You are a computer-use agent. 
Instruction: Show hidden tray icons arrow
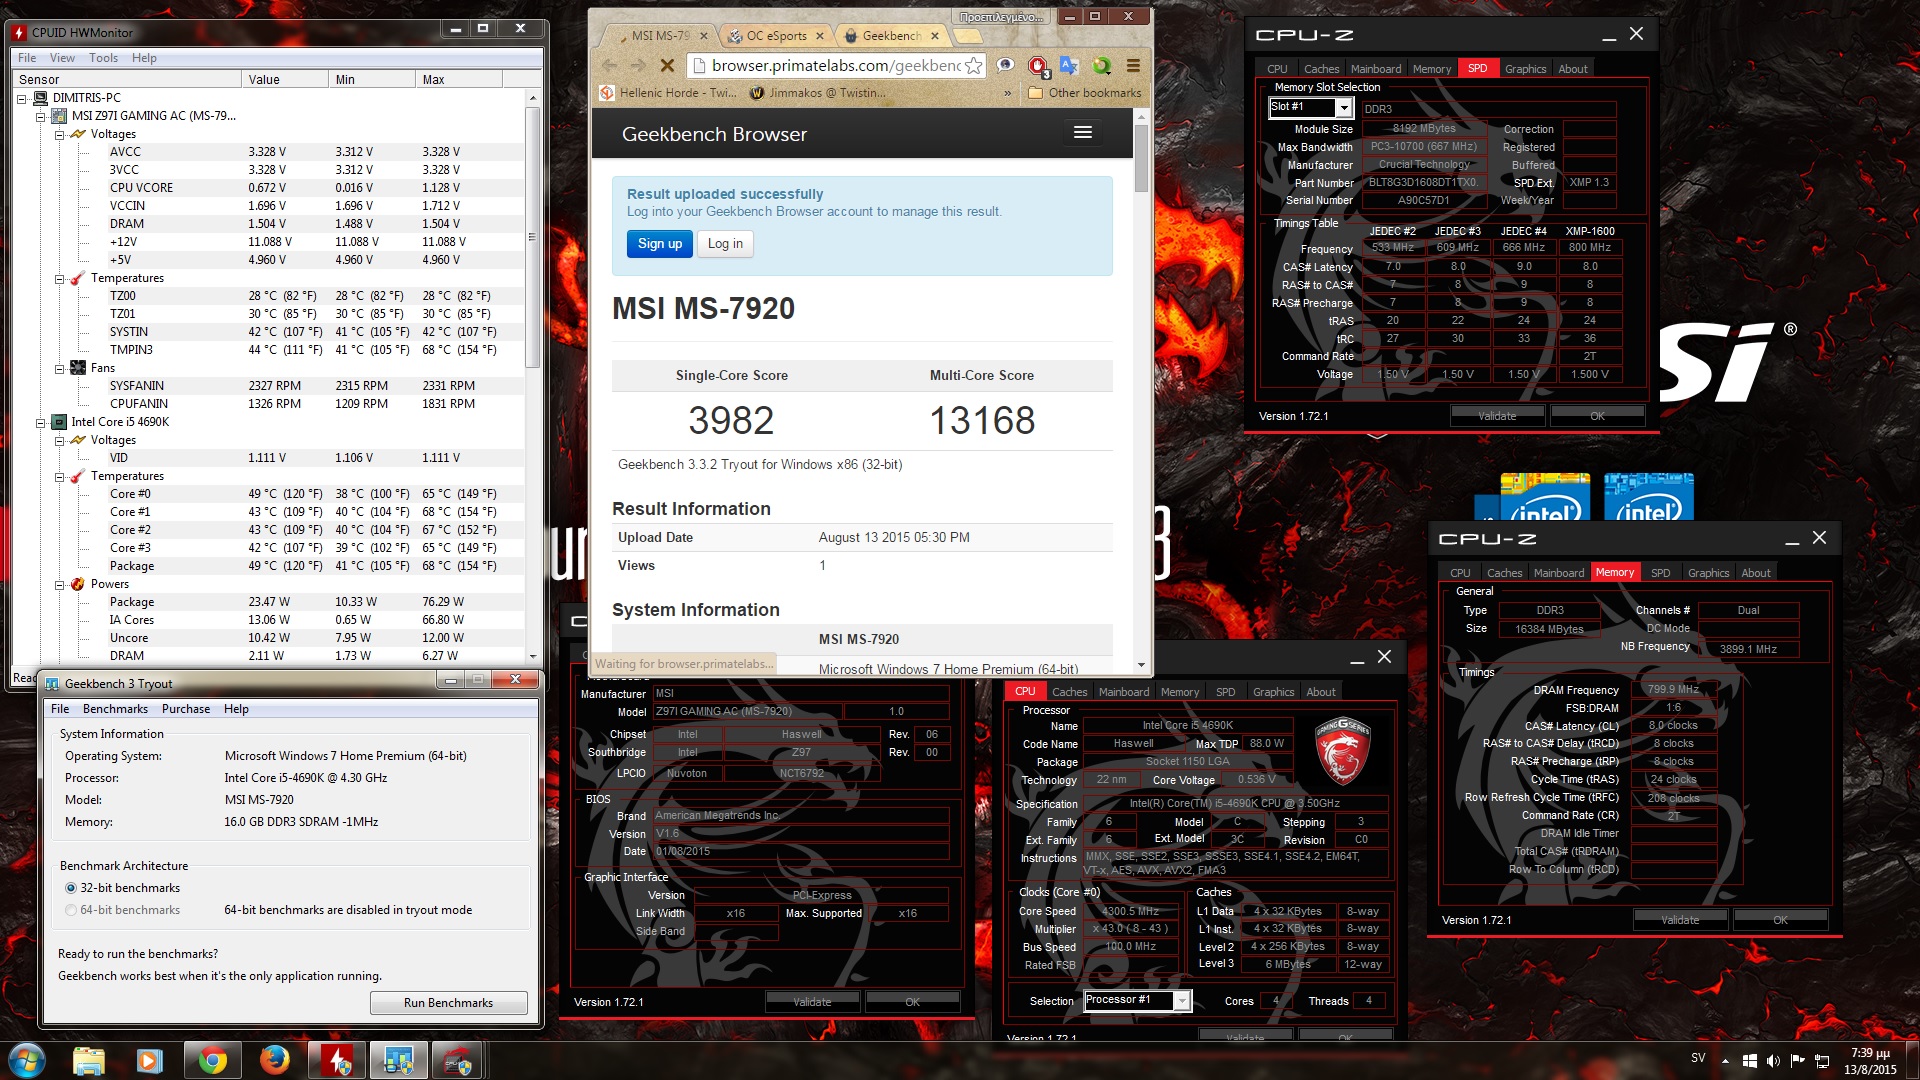coord(1725,1060)
